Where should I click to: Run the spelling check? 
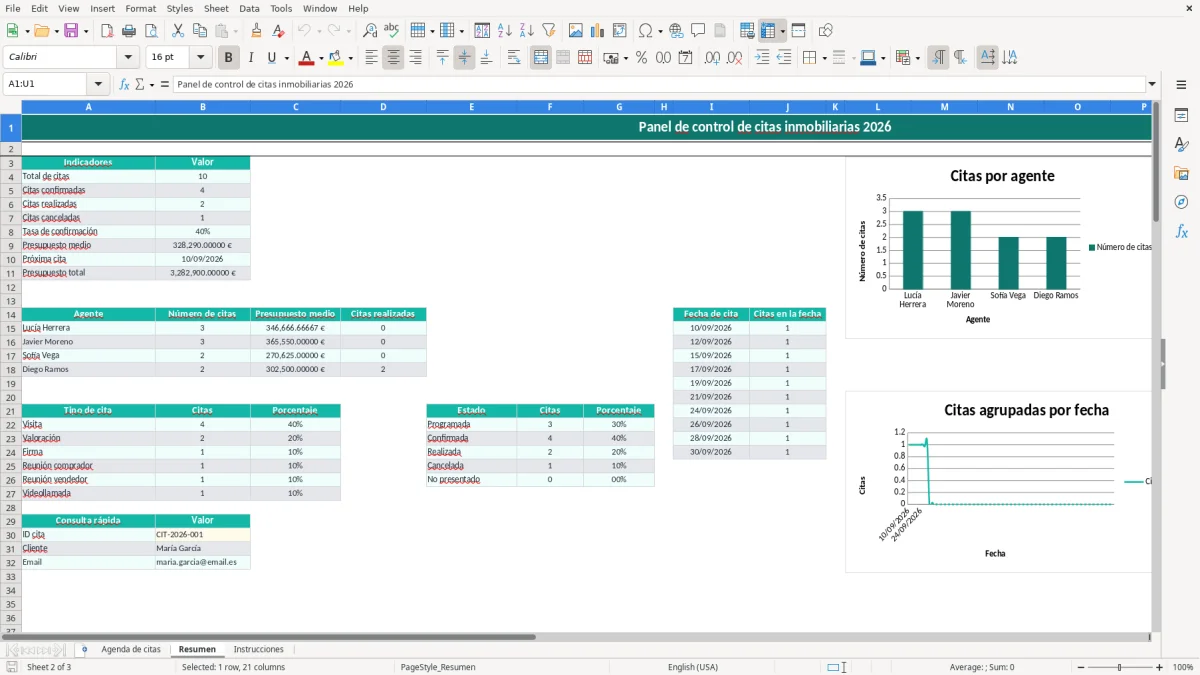click(x=392, y=31)
